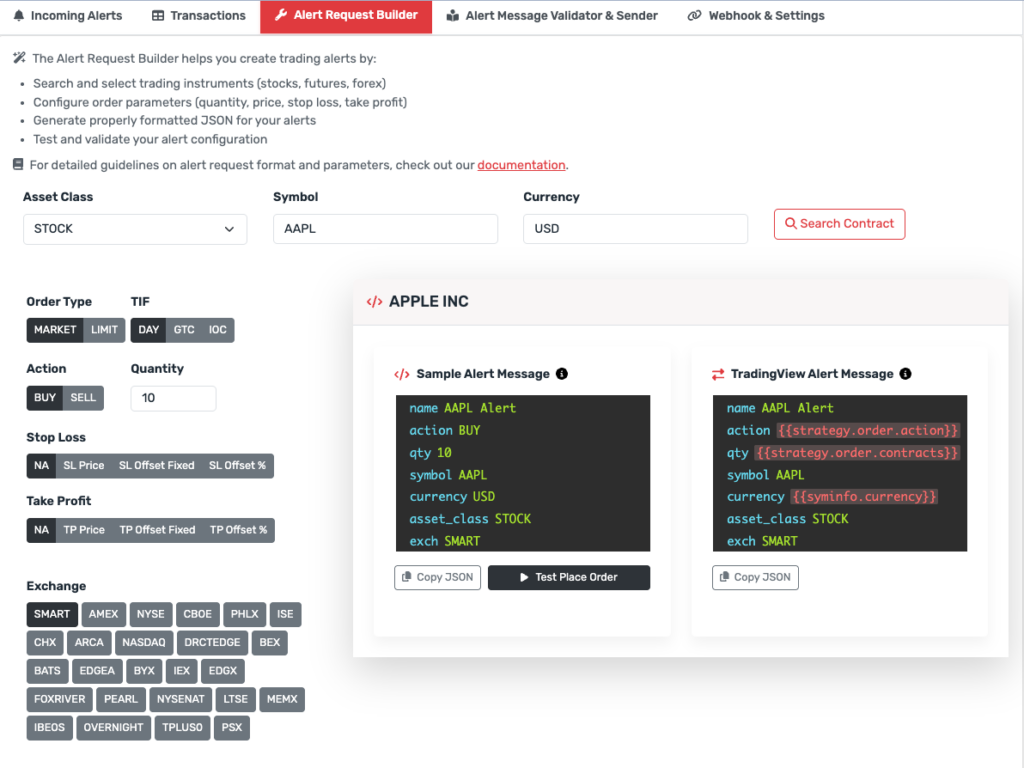Image resolution: width=1024 pixels, height=768 pixels.
Task: Click the swap arrows icon beside TradingView Alert Message
Action: [x=718, y=374]
